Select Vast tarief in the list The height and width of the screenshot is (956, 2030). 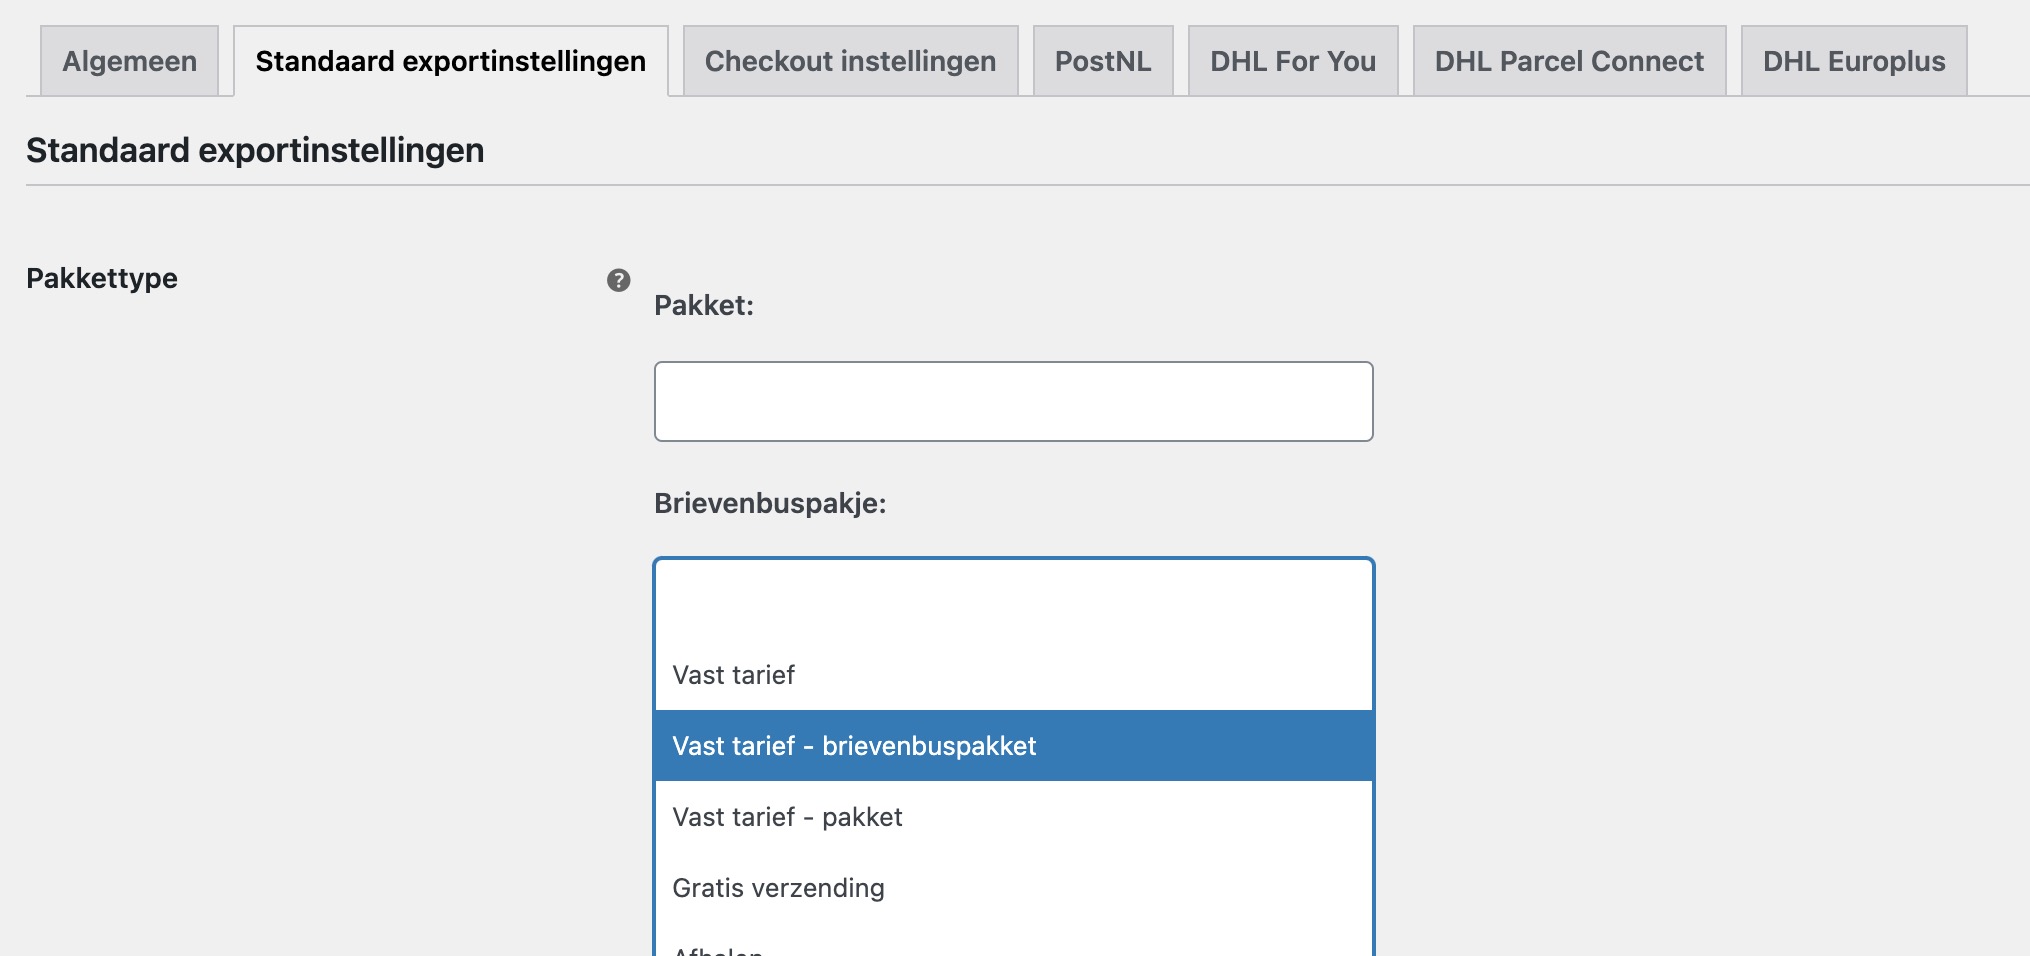pos(733,675)
